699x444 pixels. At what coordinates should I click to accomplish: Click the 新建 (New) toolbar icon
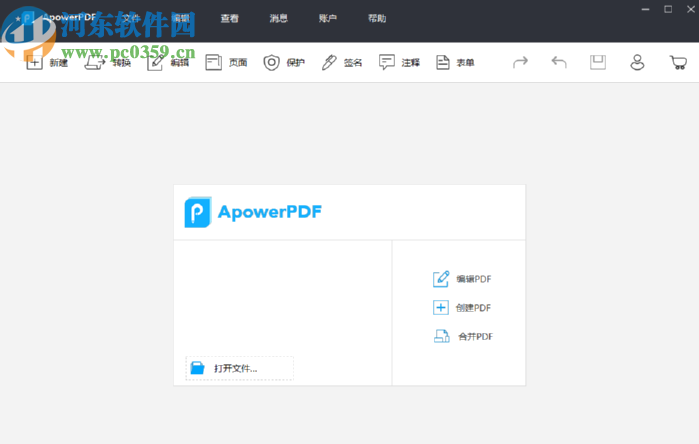34,63
